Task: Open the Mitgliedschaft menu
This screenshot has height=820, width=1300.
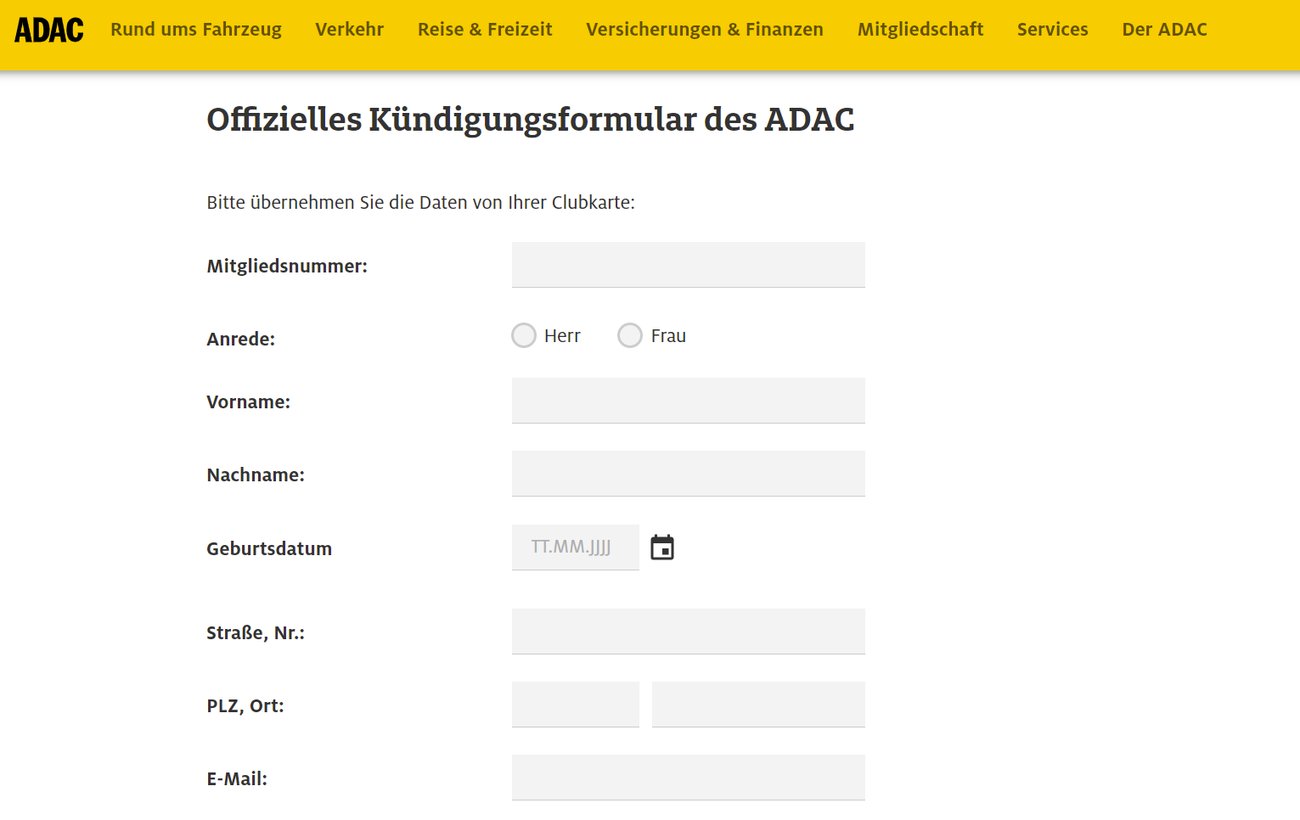Action: coord(920,30)
